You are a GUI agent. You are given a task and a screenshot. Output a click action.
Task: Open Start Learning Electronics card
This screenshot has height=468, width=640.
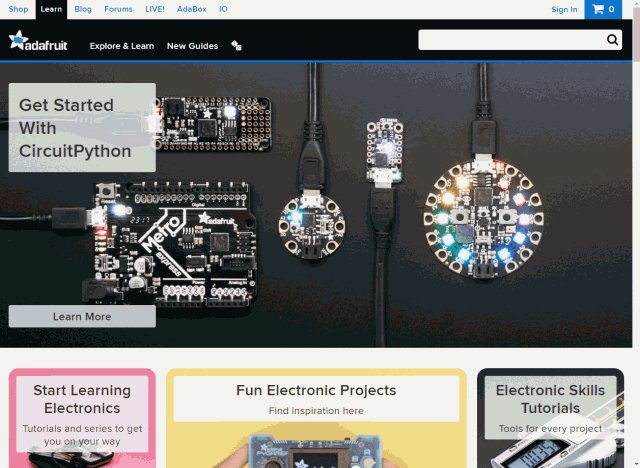tap(82, 418)
